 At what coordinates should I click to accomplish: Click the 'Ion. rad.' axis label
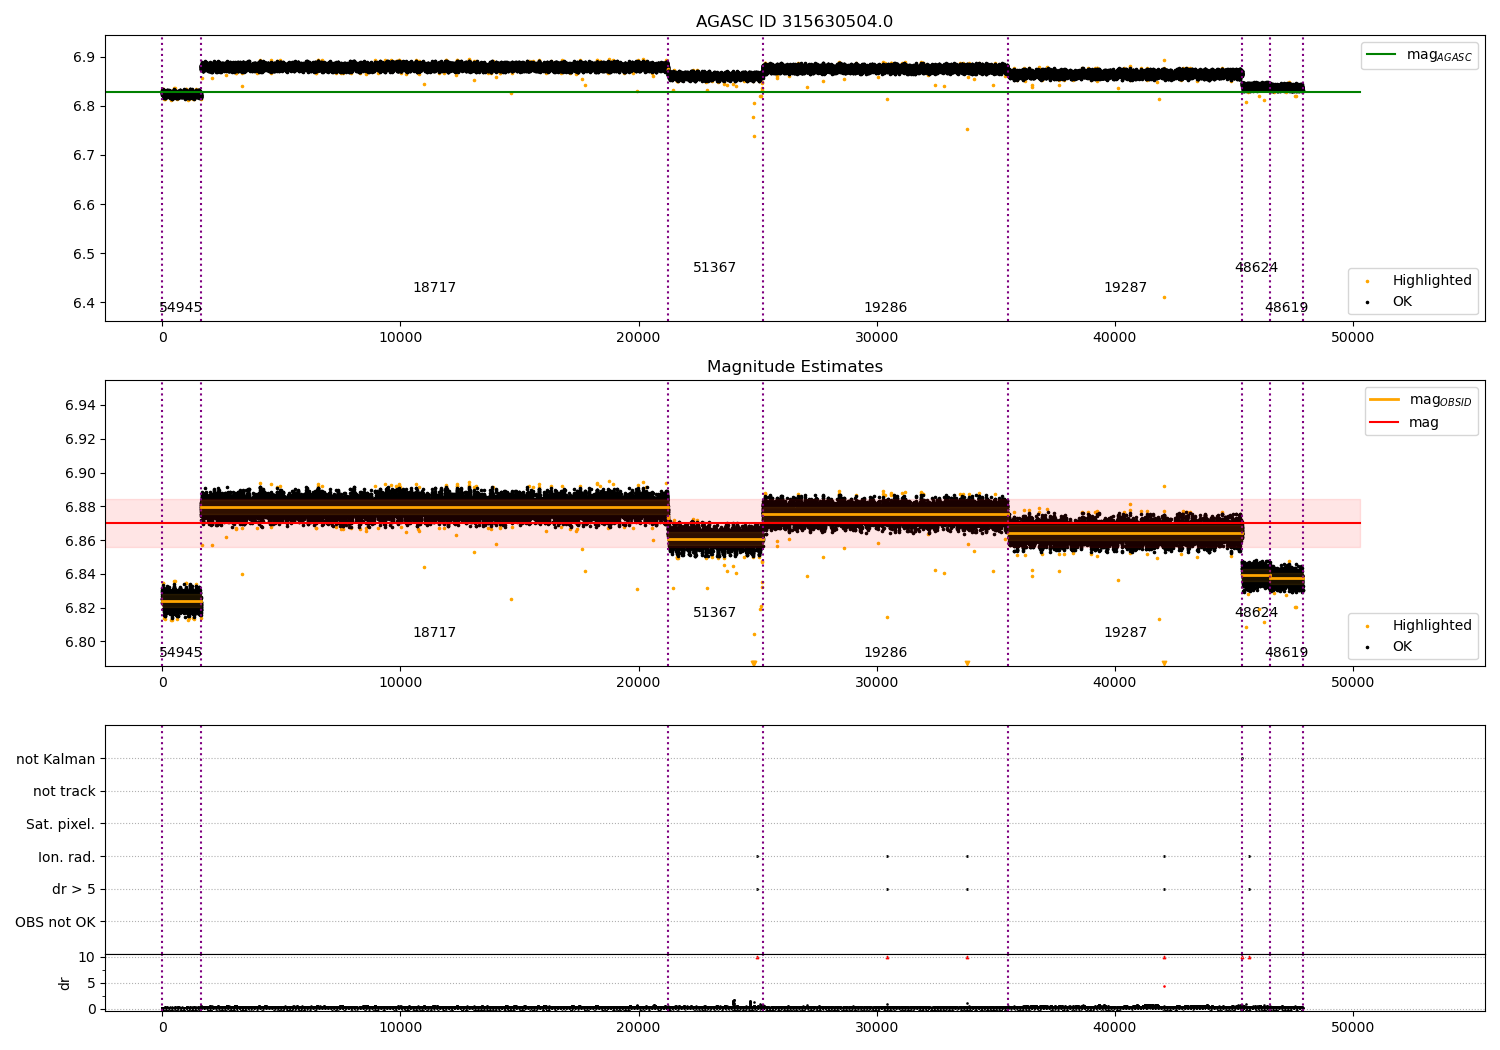tap(67, 857)
